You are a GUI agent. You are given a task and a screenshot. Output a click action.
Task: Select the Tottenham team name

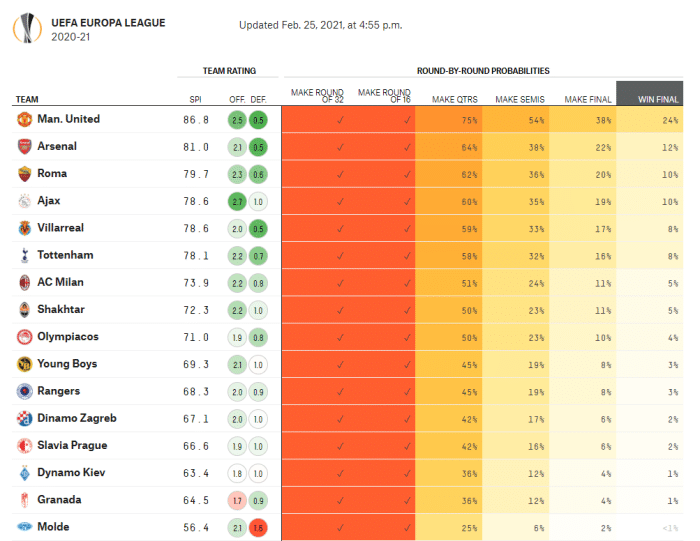click(x=66, y=255)
